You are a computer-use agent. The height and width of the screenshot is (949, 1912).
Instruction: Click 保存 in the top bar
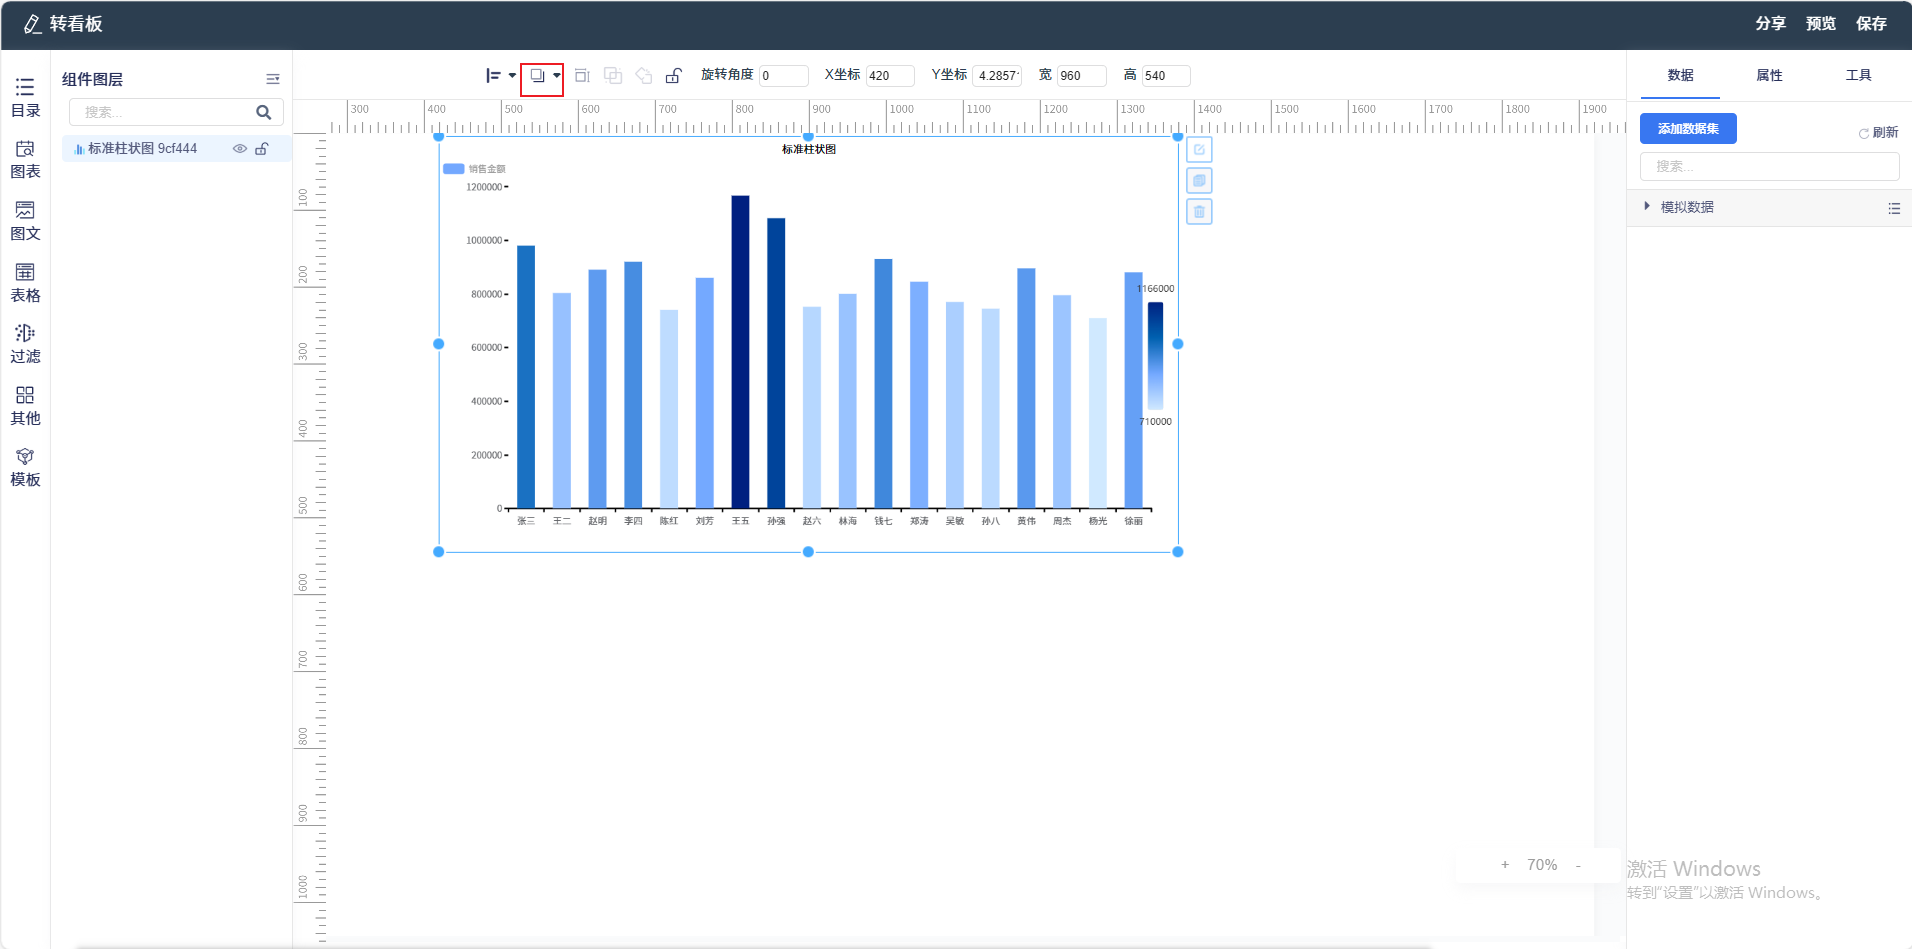point(1871,24)
